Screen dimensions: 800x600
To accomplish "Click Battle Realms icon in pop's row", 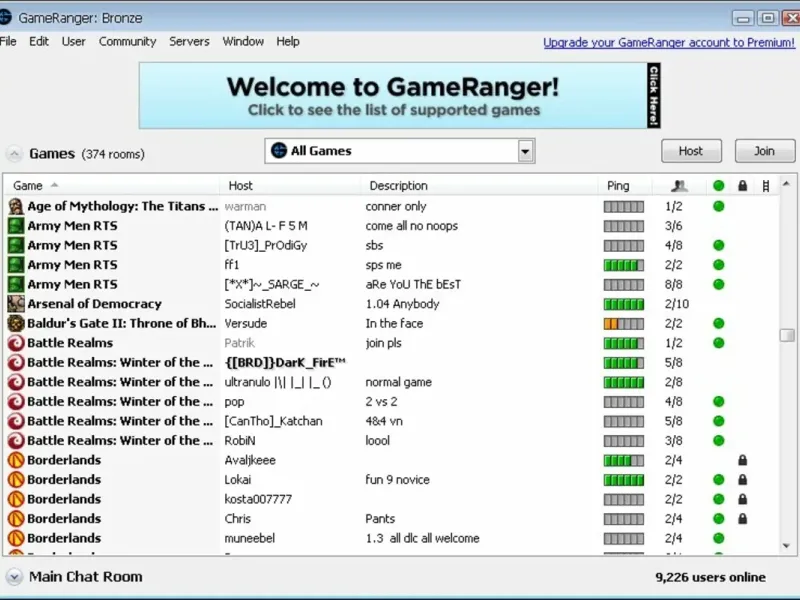I will click(x=16, y=402).
